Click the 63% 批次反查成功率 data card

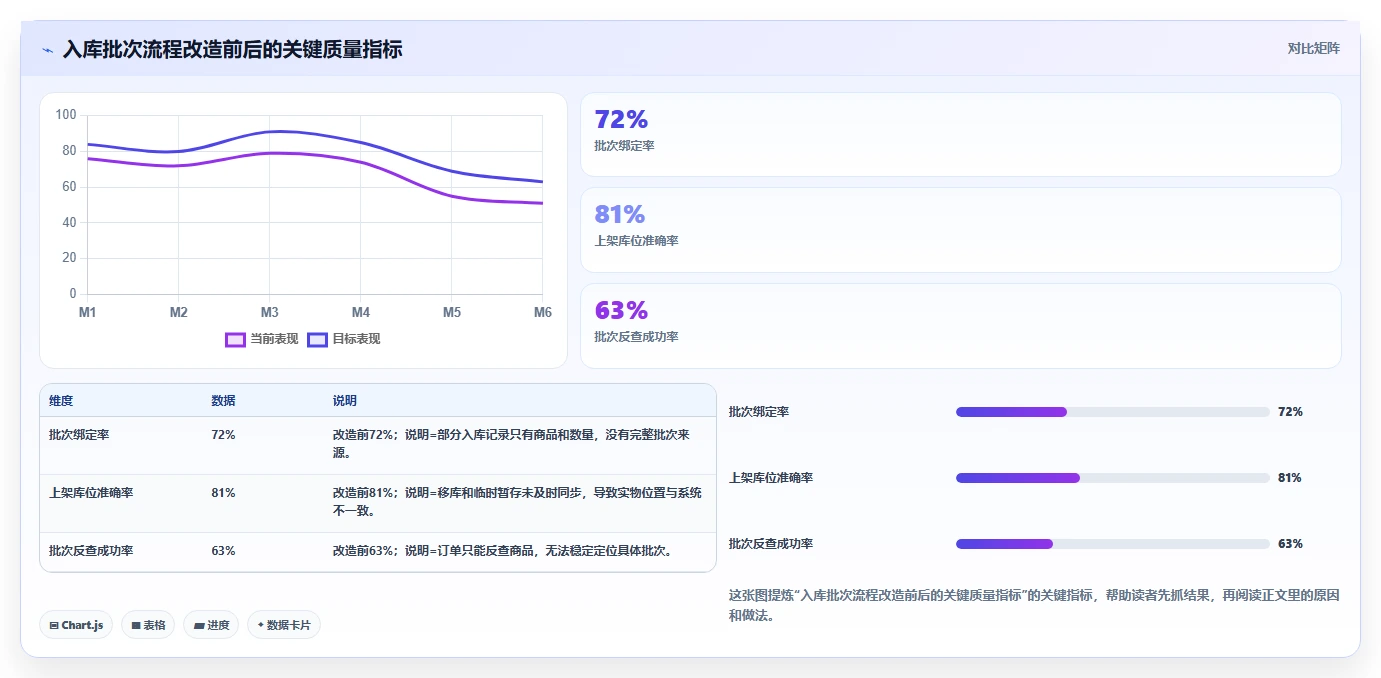[960, 326]
